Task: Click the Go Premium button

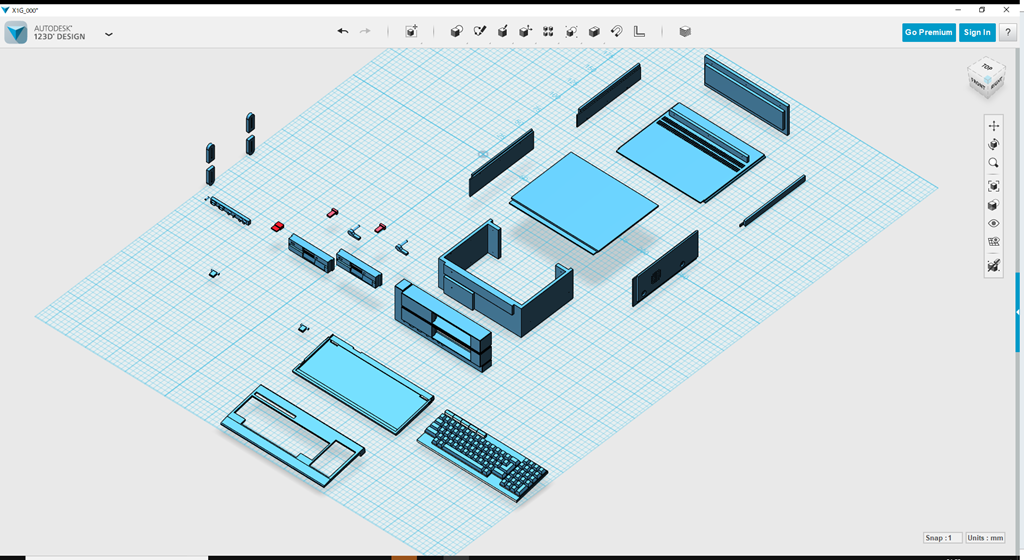Action: click(x=928, y=32)
